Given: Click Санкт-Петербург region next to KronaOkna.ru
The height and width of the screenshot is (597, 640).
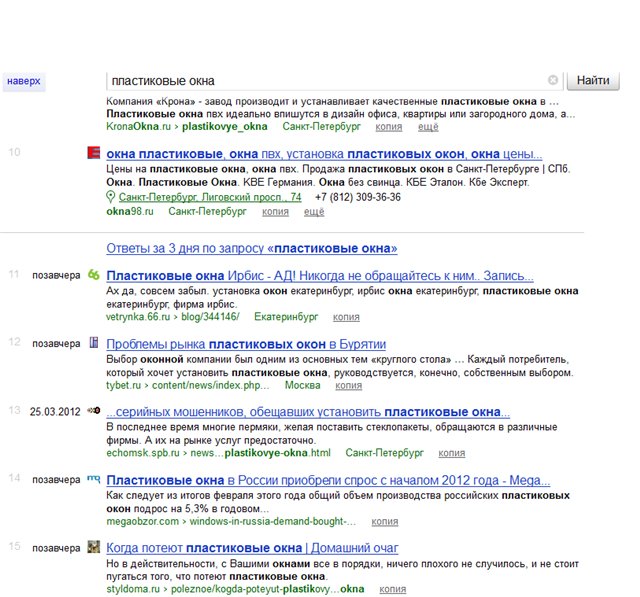Looking at the screenshot, I should click(322, 127).
